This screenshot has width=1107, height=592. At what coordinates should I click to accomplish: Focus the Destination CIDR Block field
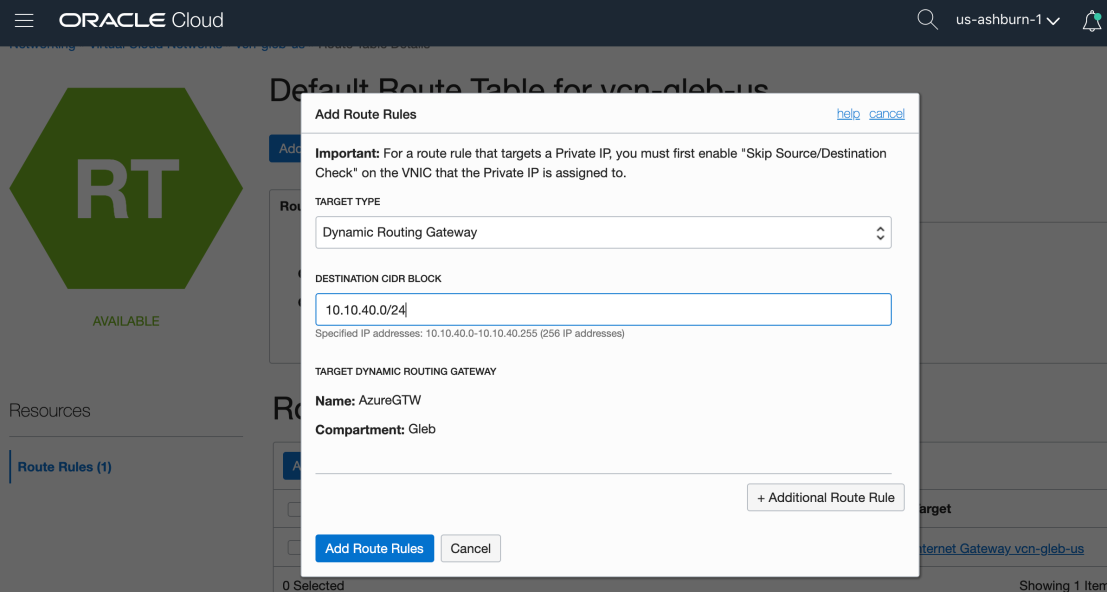pos(602,310)
